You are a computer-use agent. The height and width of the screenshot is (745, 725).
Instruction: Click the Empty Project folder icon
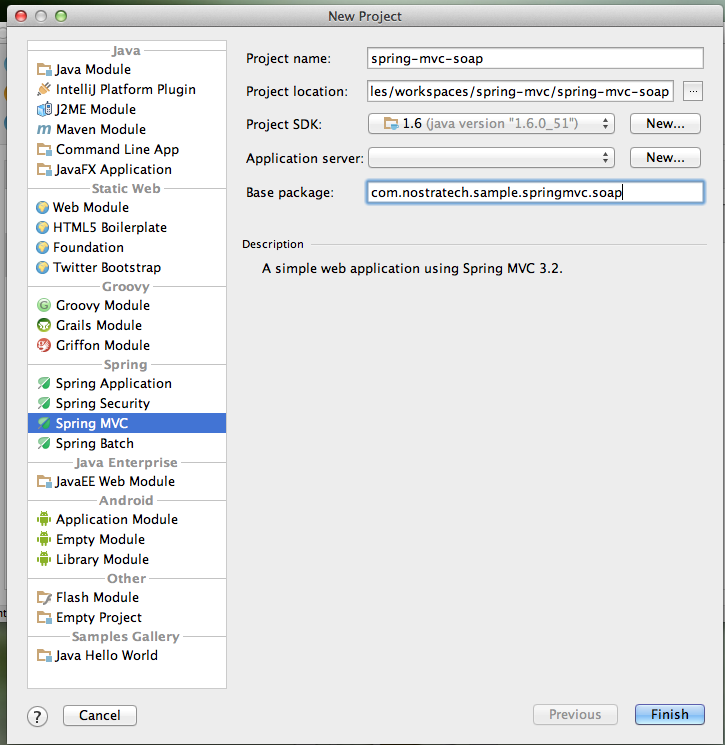point(44,617)
